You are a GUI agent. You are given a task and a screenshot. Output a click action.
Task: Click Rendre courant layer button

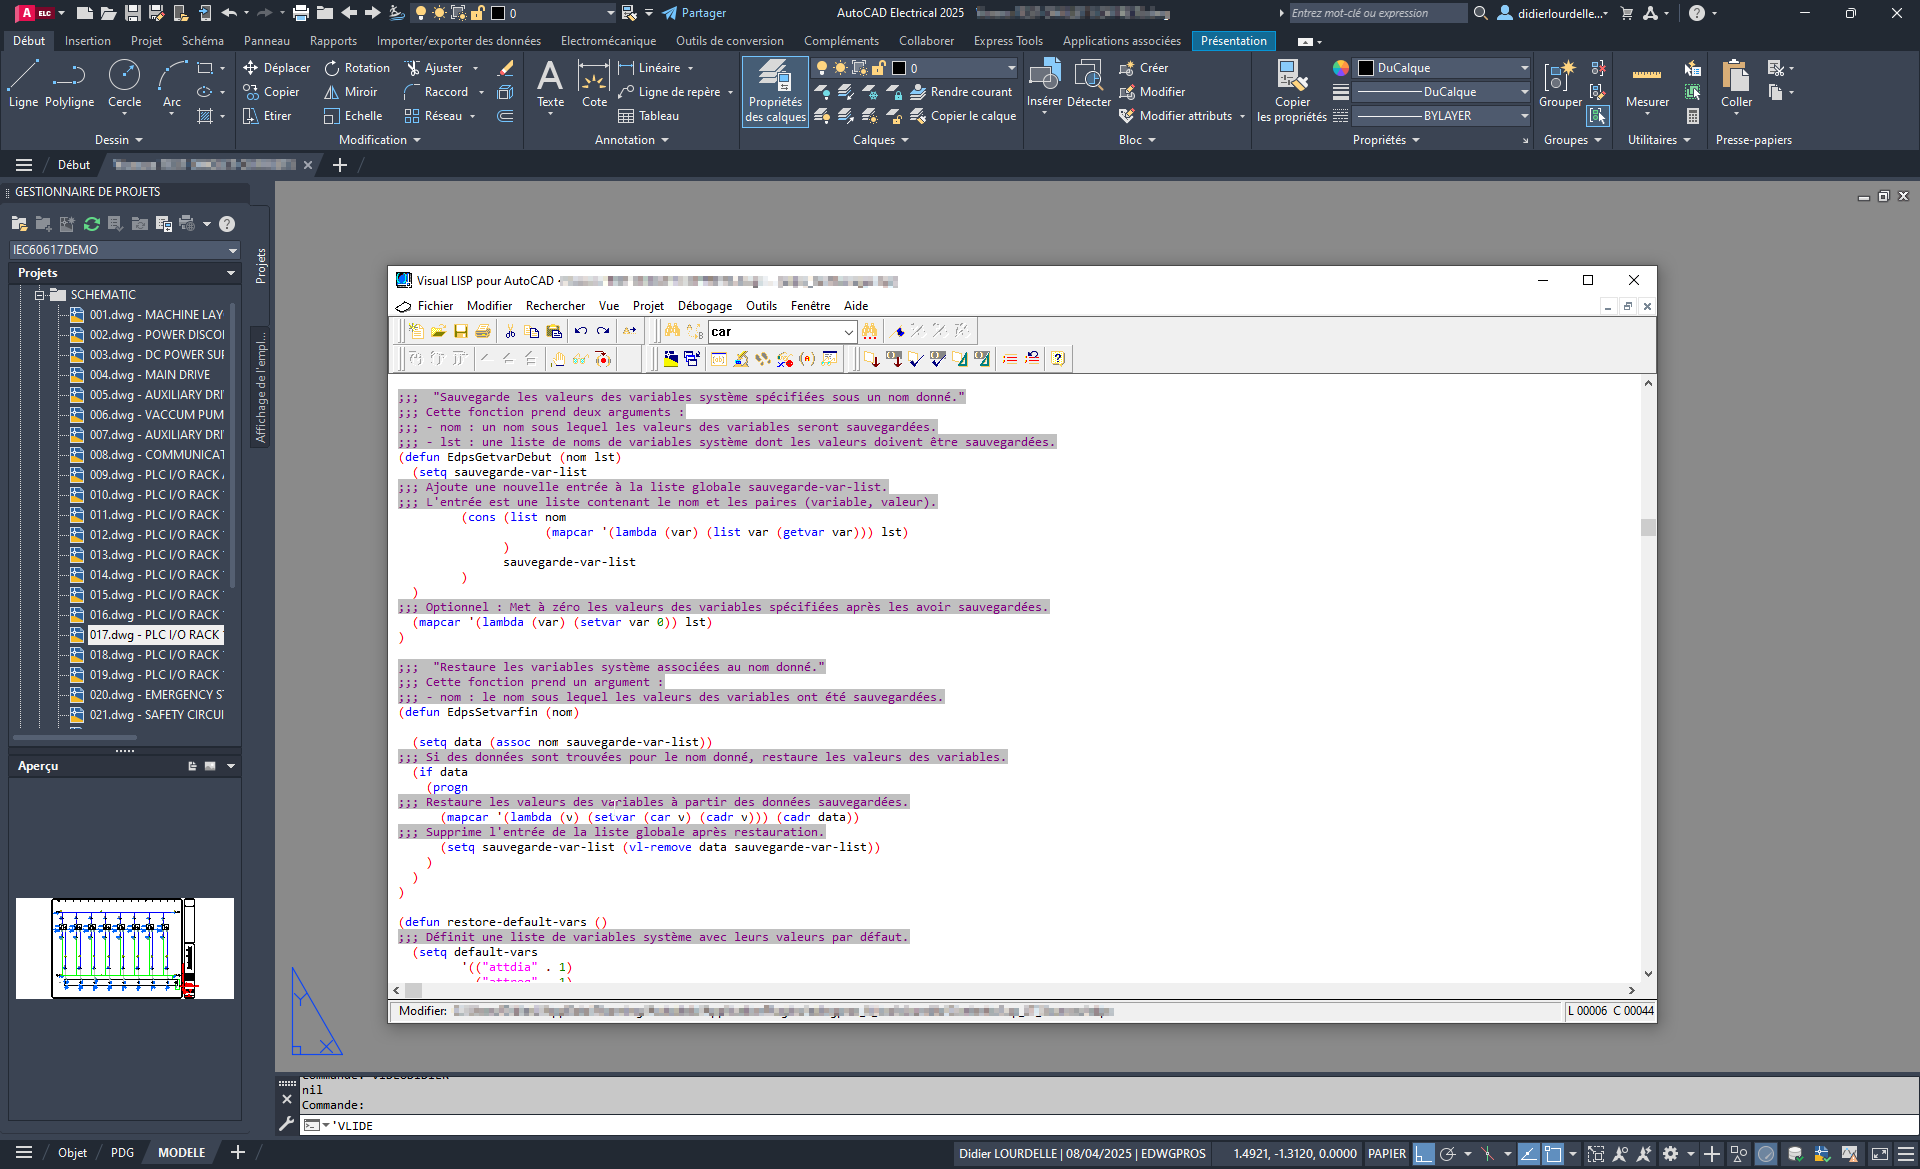[x=961, y=92]
